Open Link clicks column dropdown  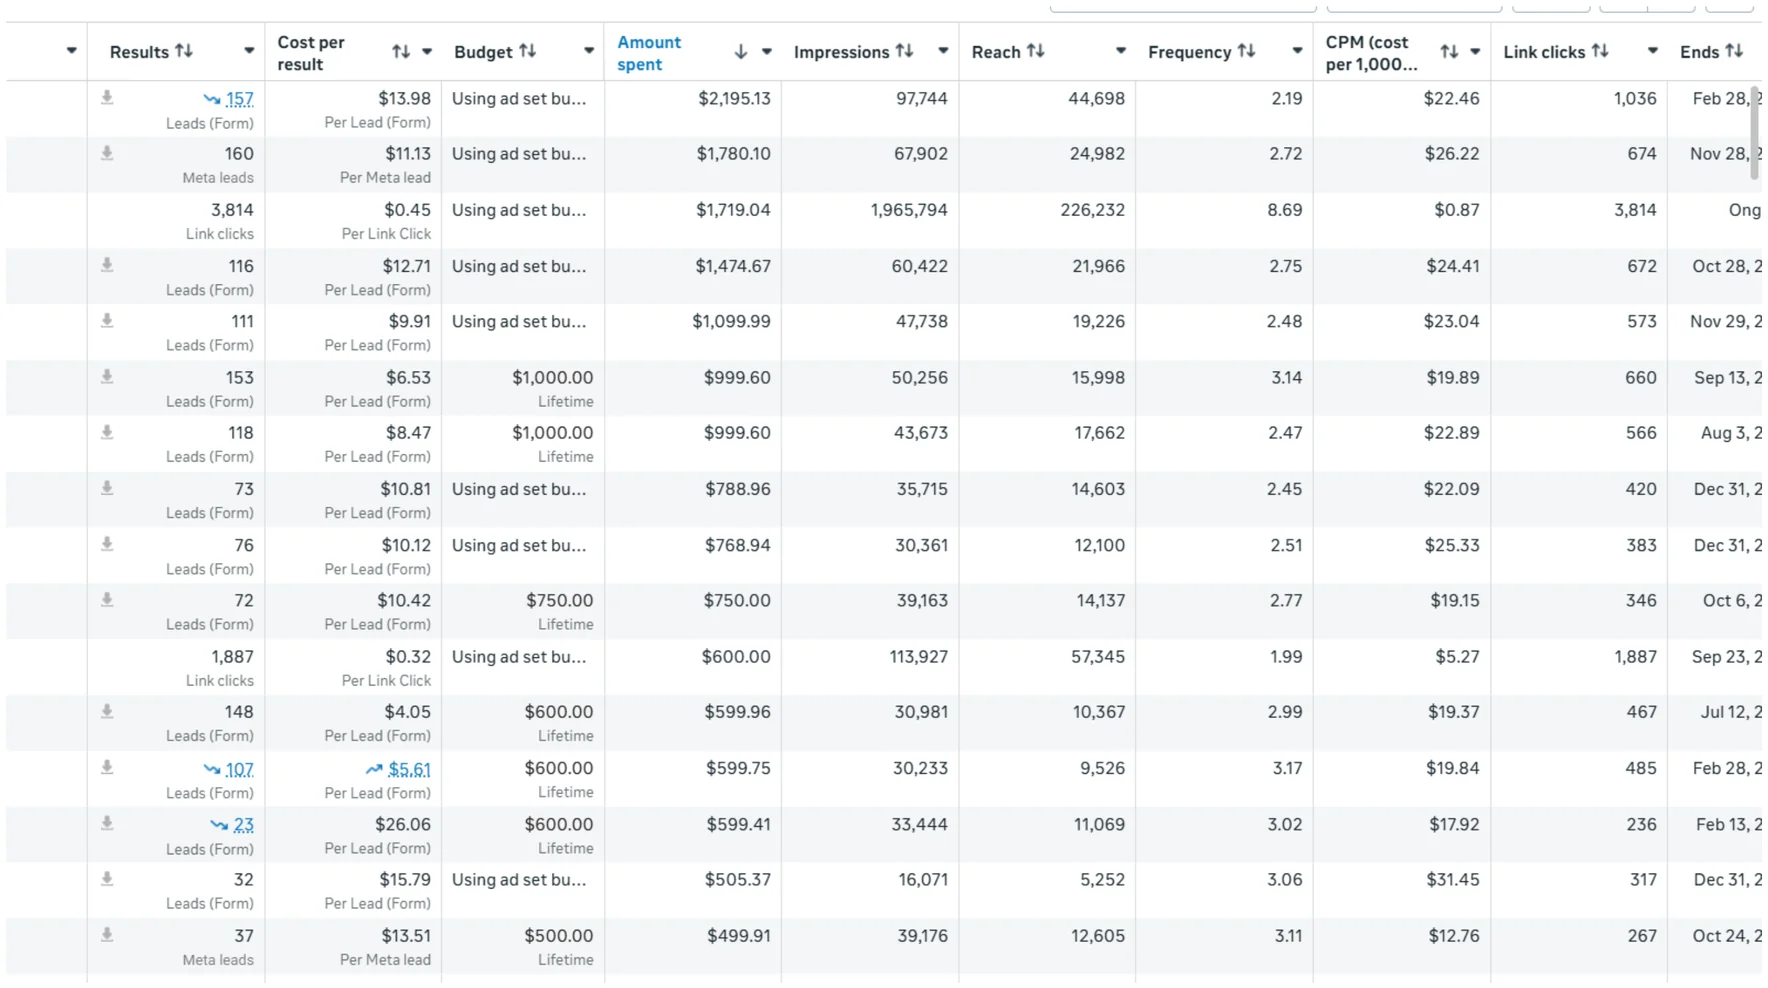[1653, 51]
